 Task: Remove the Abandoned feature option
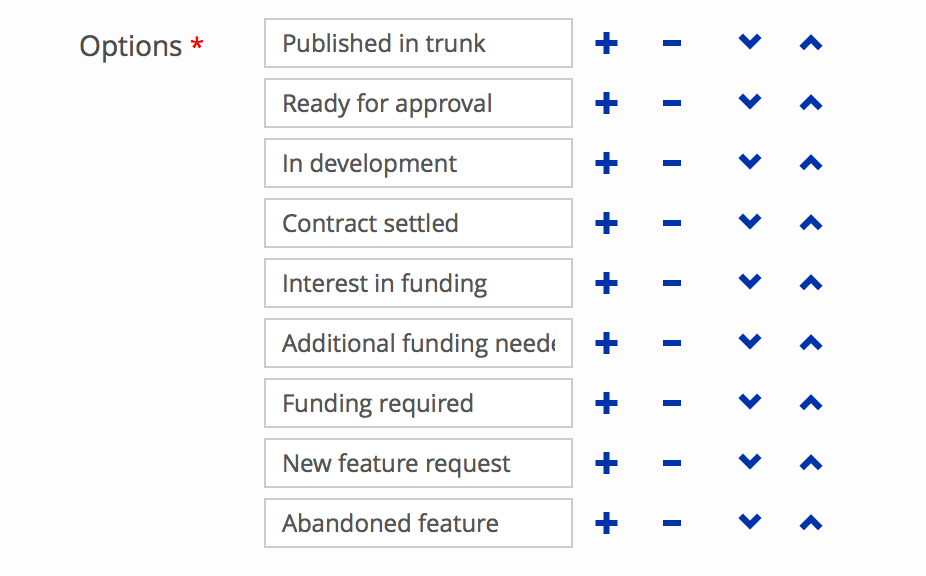pos(672,523)
